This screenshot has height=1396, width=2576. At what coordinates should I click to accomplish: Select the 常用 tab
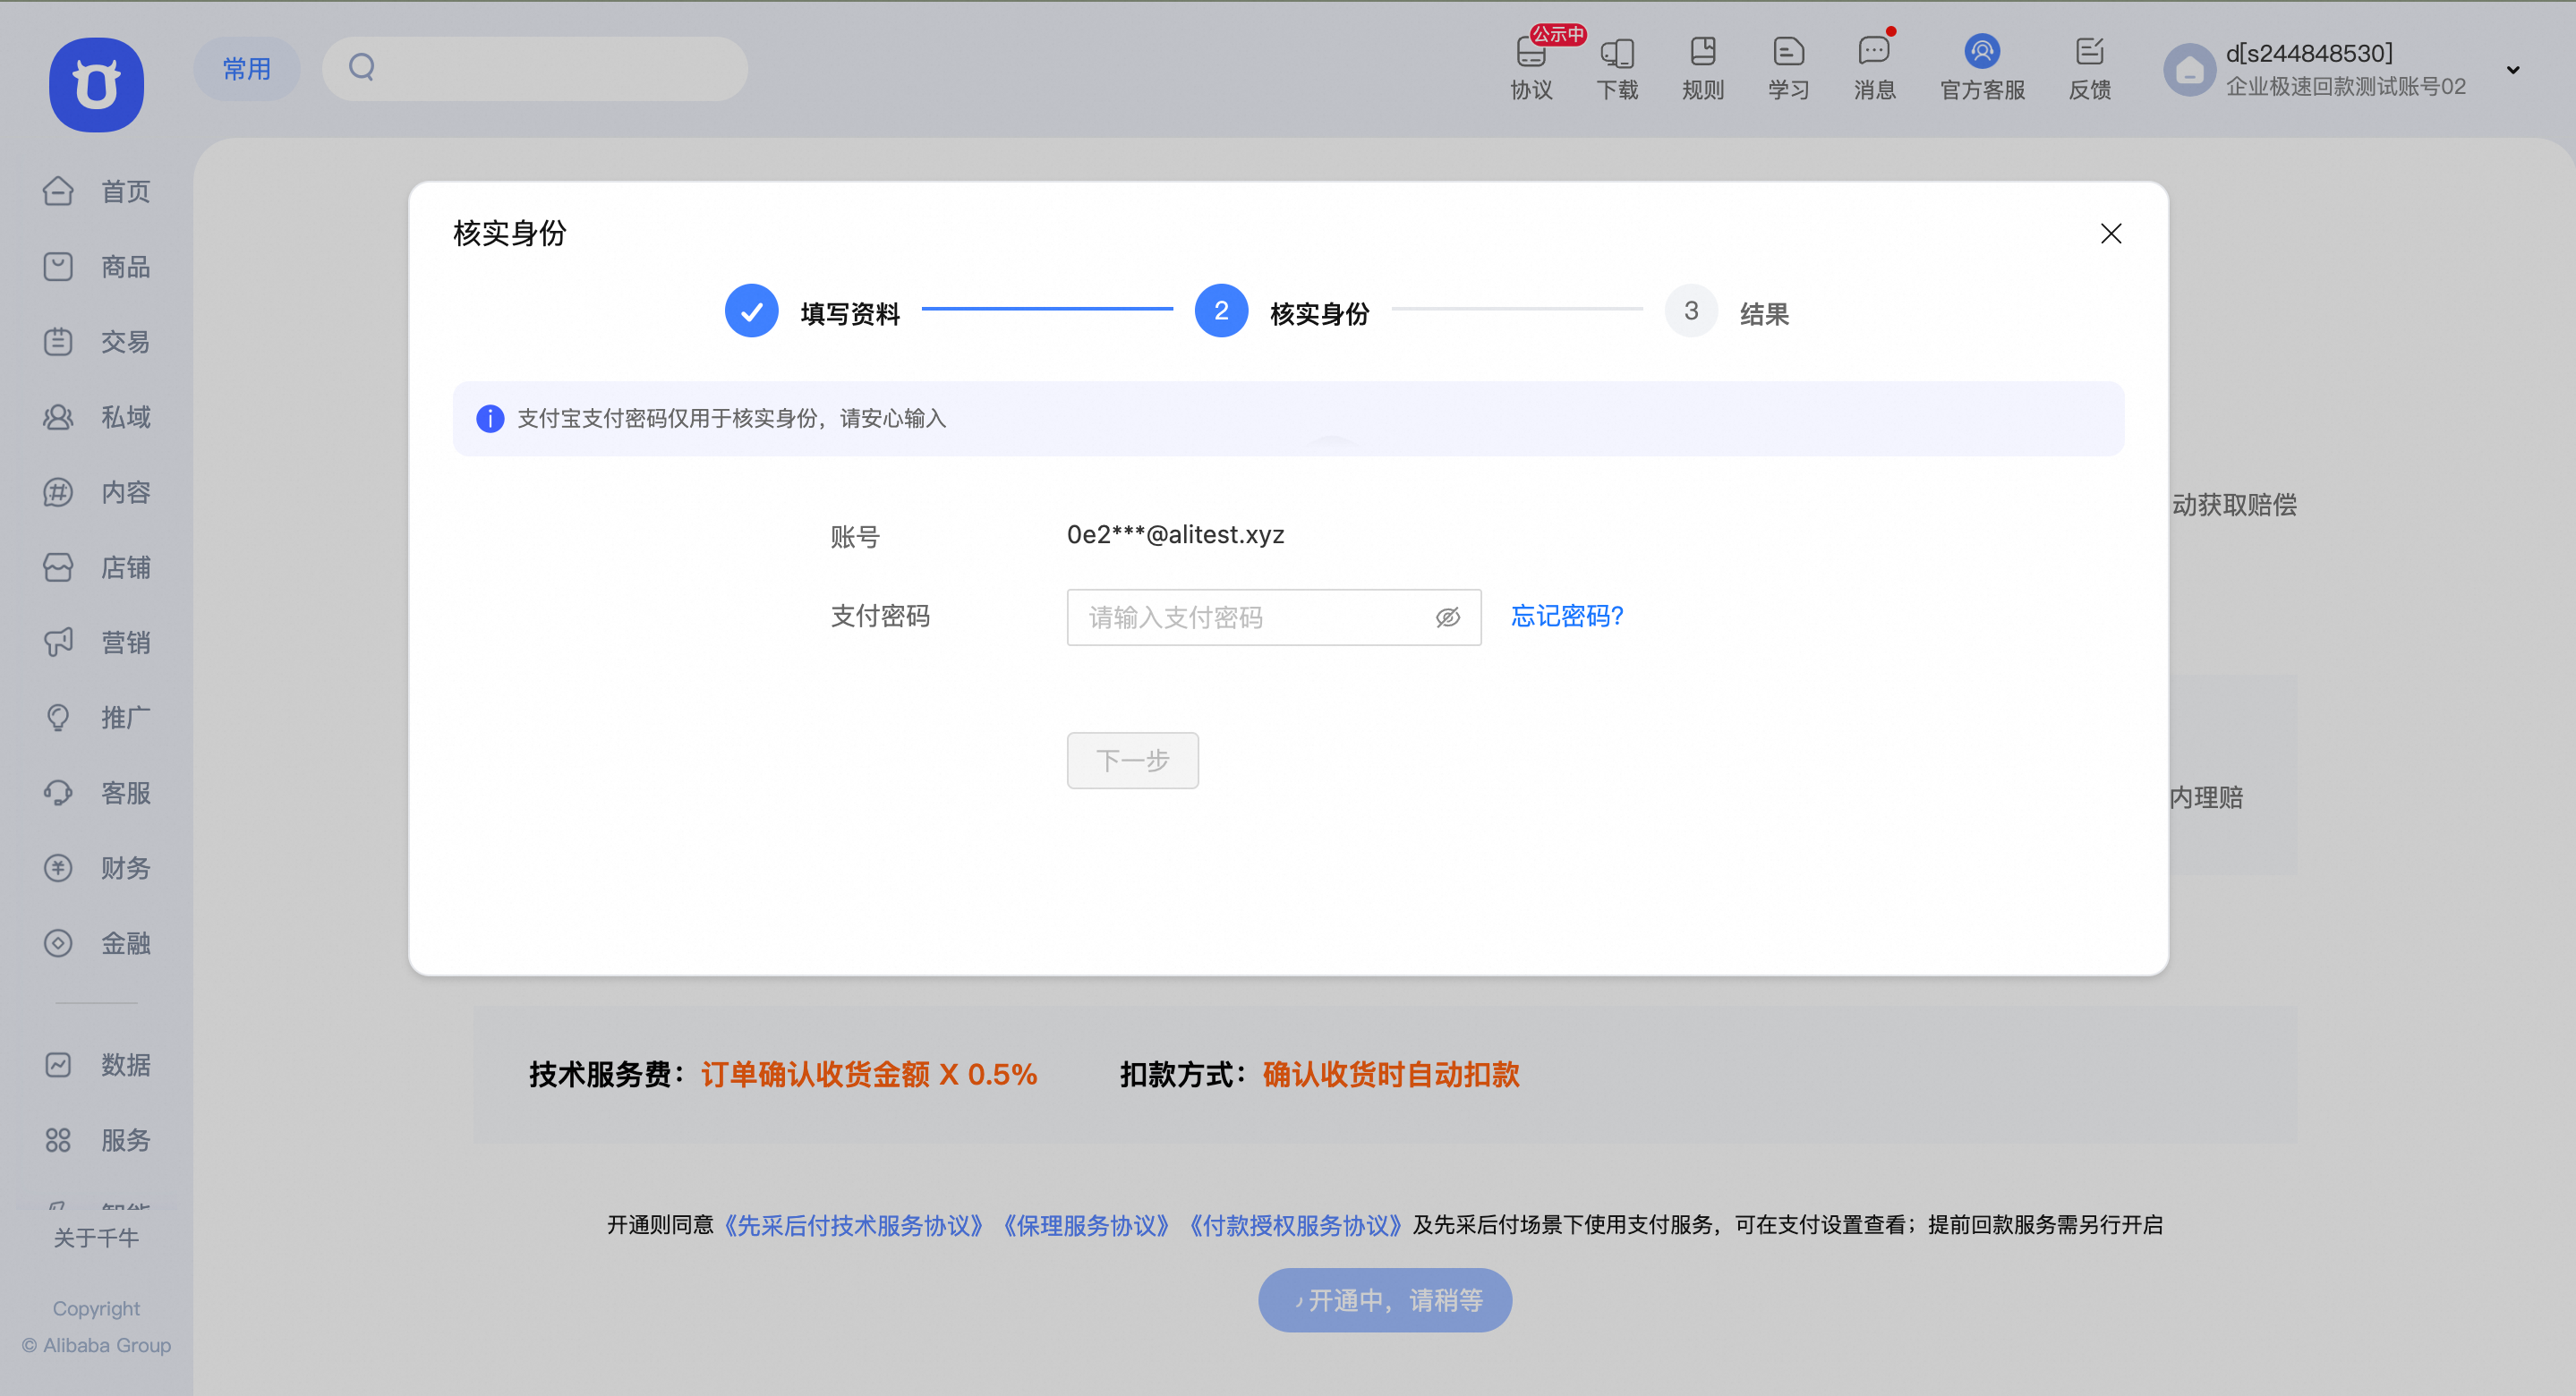[246, 68]
